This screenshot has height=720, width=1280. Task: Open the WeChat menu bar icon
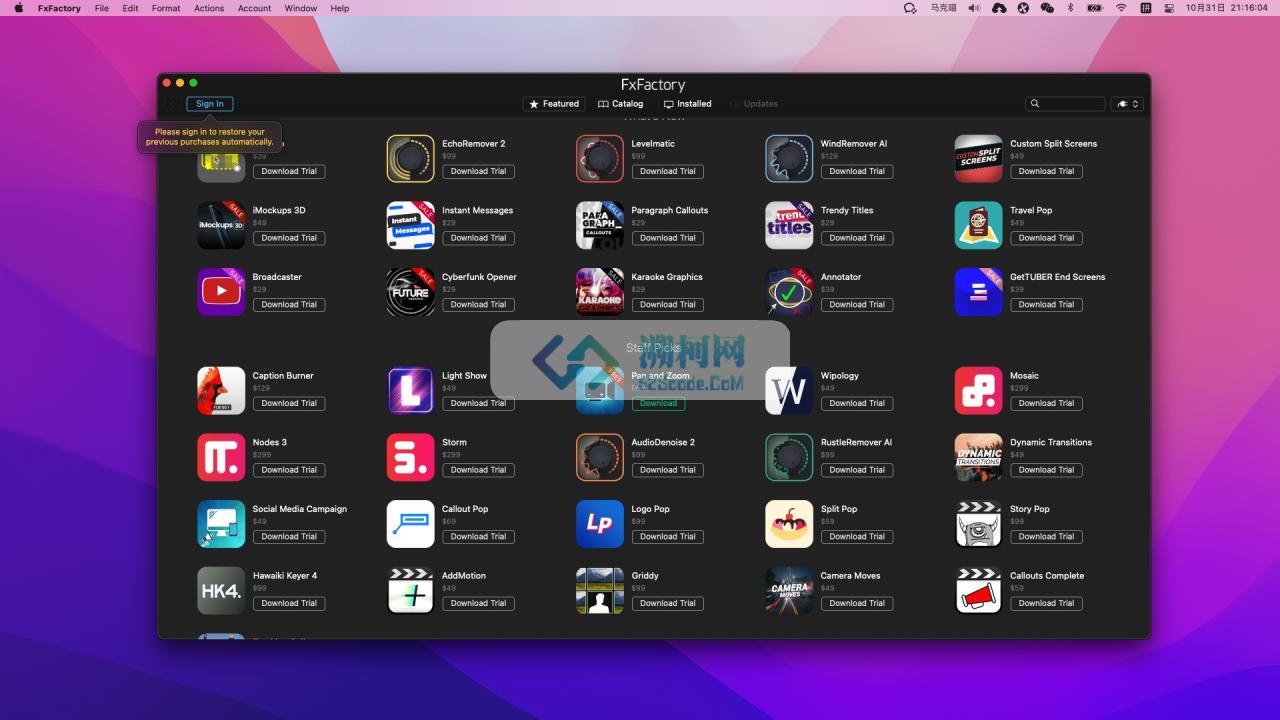click(x=1047, y=8)
